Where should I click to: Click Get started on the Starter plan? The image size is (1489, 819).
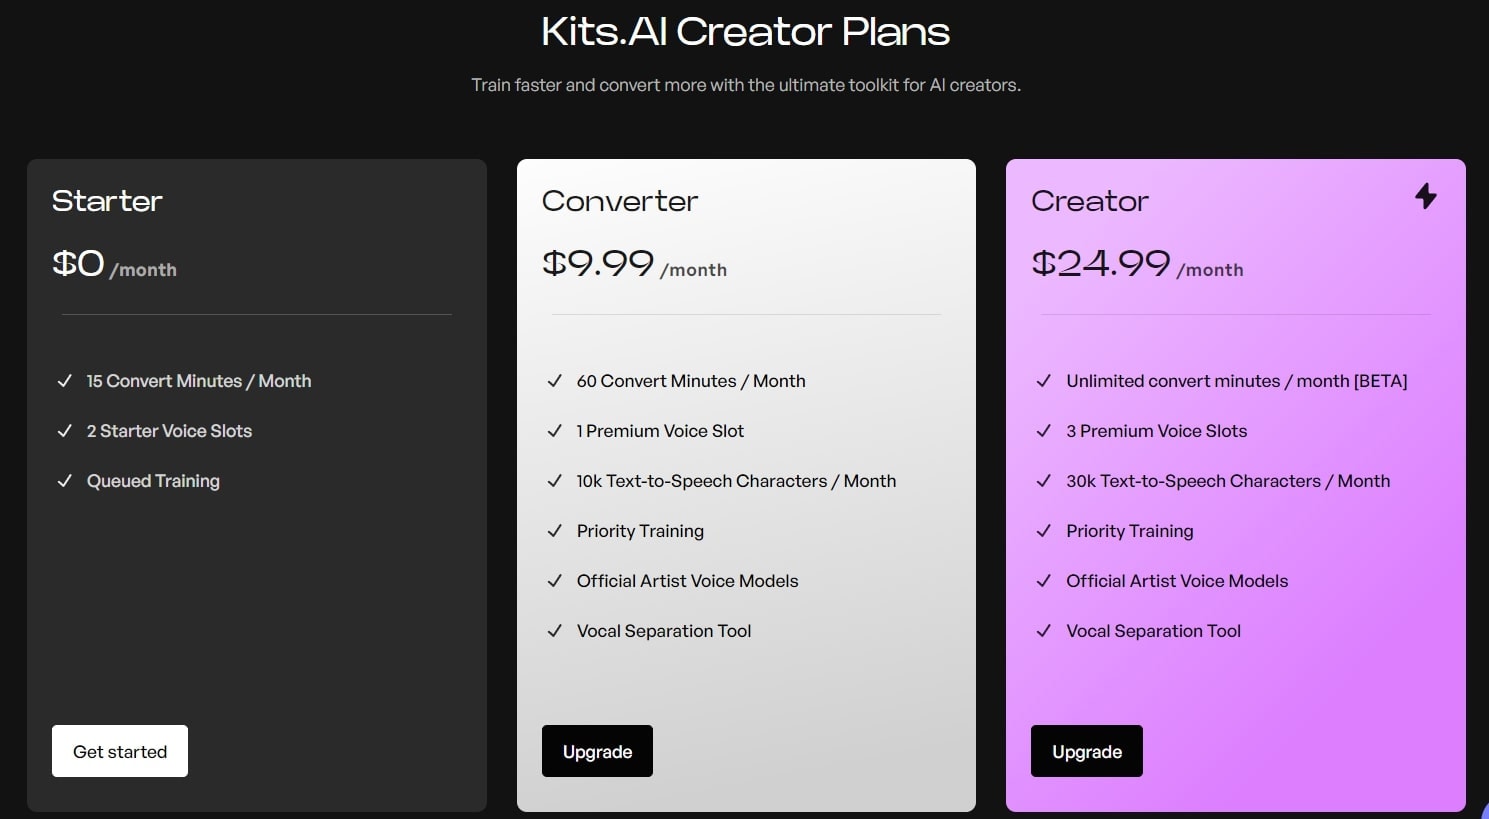coord(120,751)
